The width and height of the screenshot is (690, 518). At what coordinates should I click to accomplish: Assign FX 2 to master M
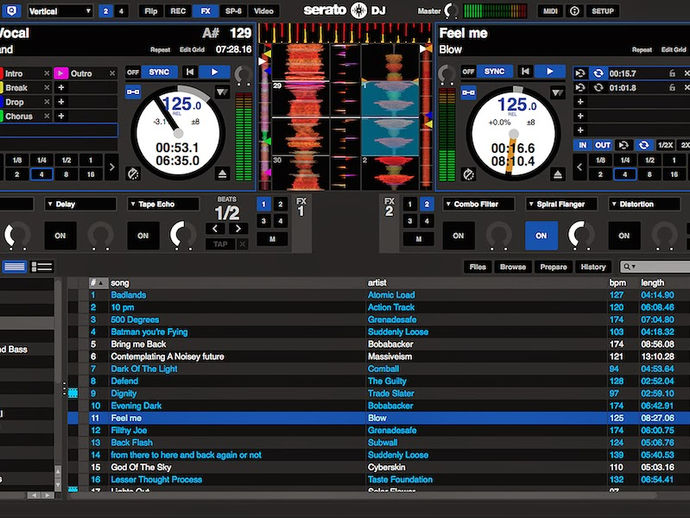tap(418, 239)
